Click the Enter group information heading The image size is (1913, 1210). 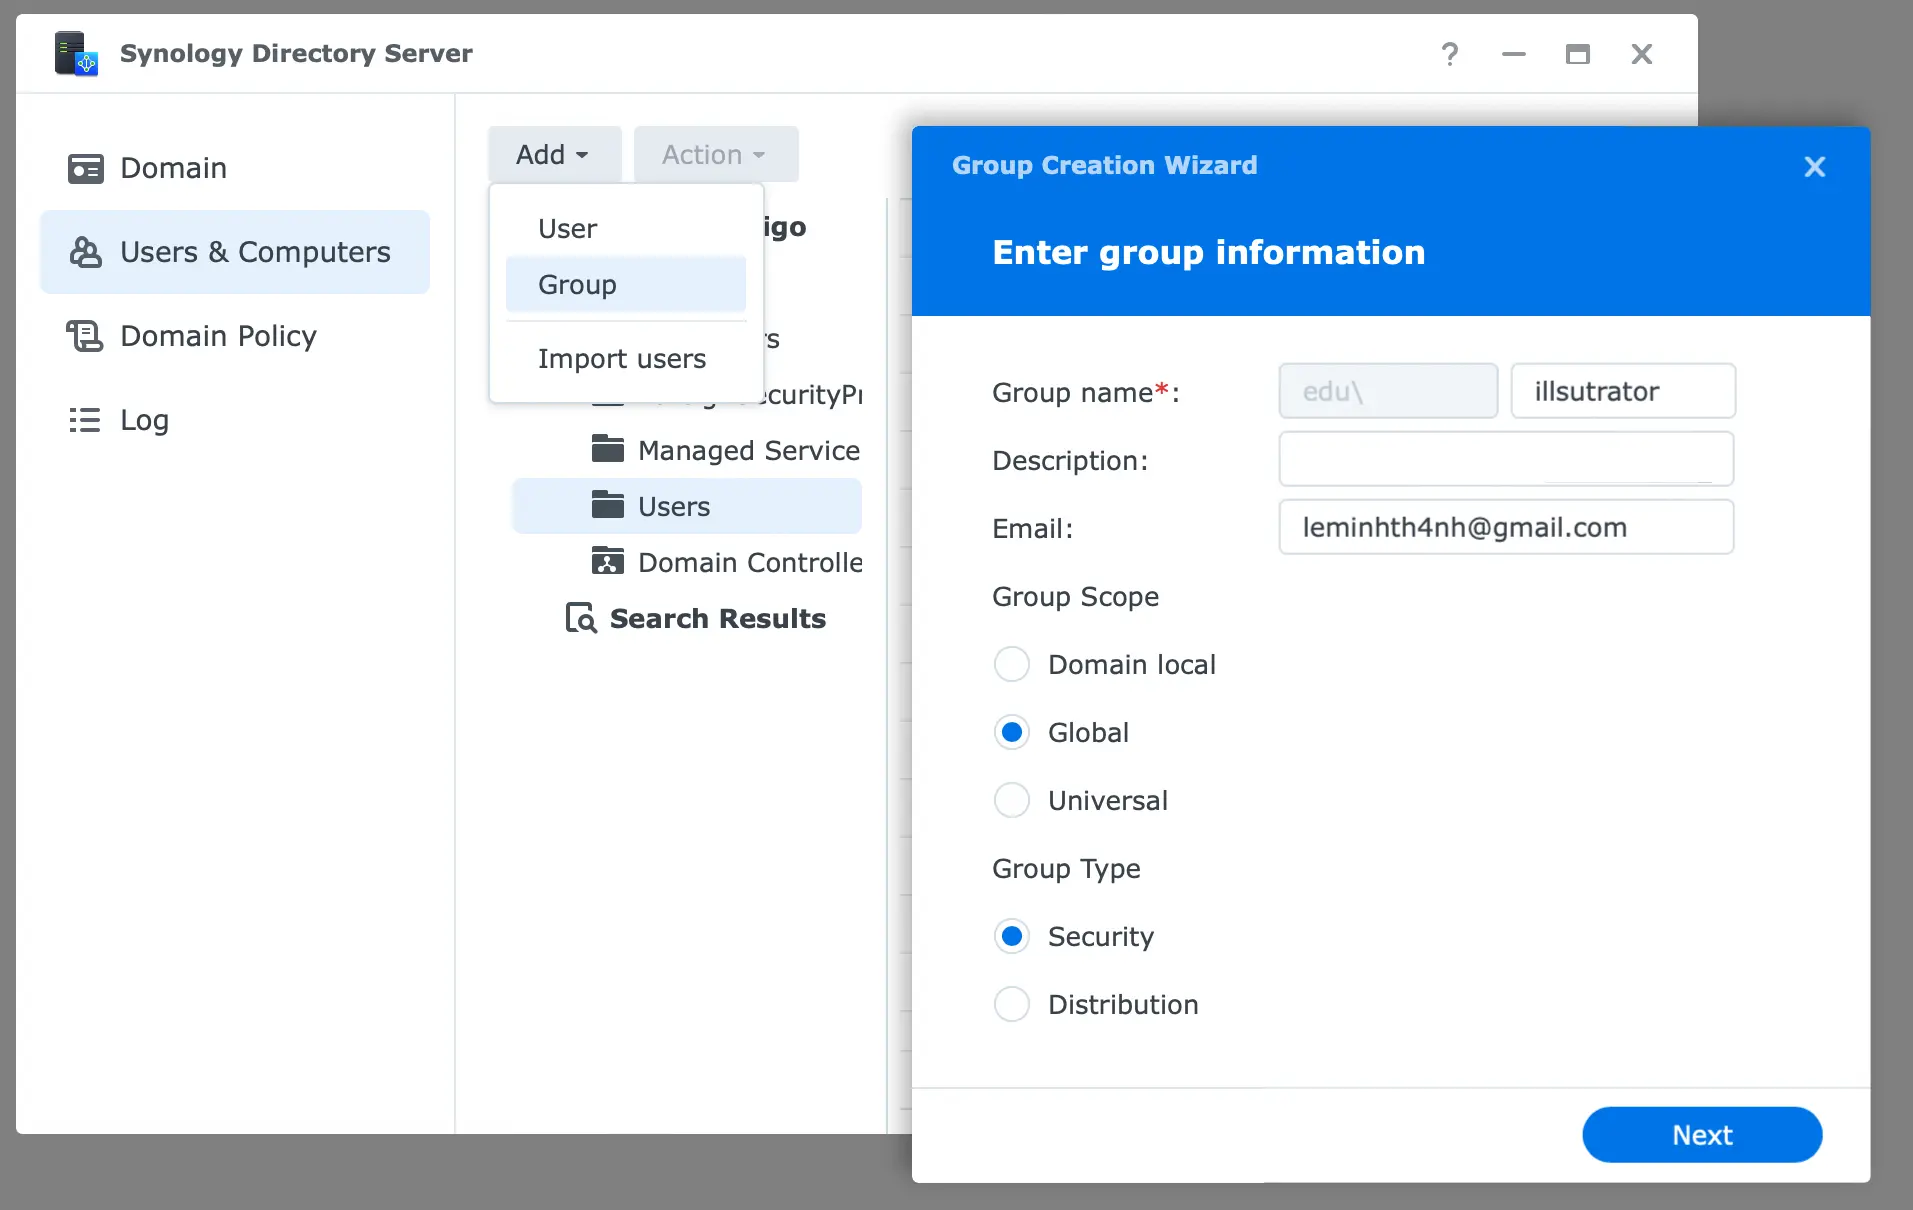(x=1208, y=253)
